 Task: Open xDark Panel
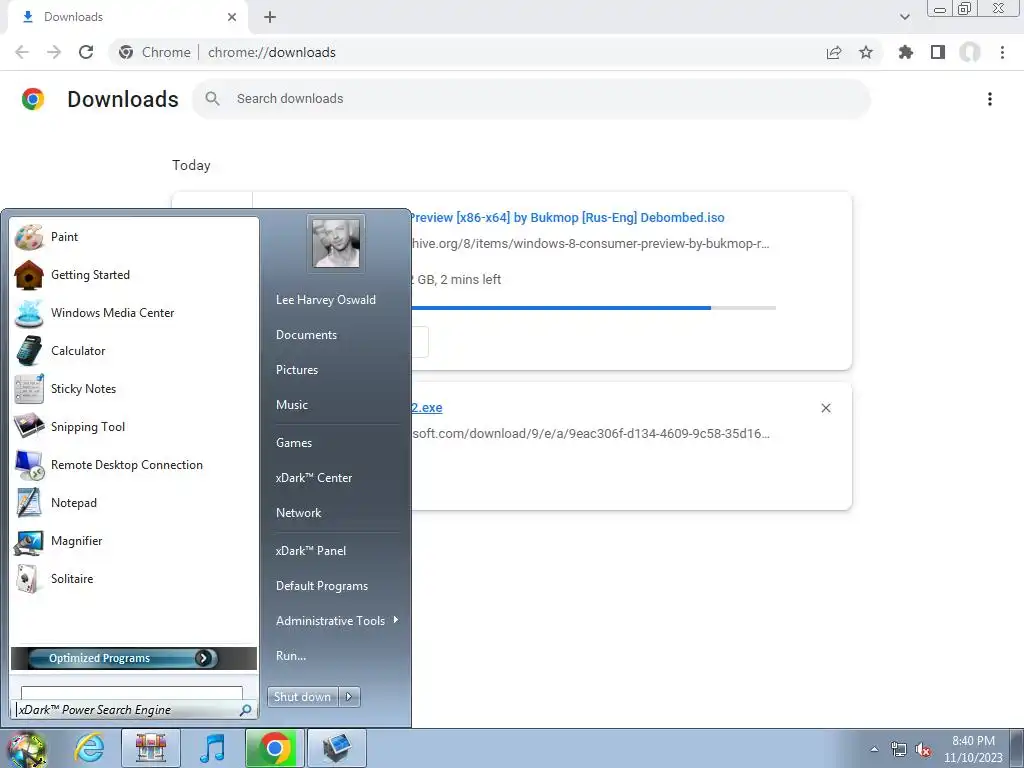pos(311,551)
